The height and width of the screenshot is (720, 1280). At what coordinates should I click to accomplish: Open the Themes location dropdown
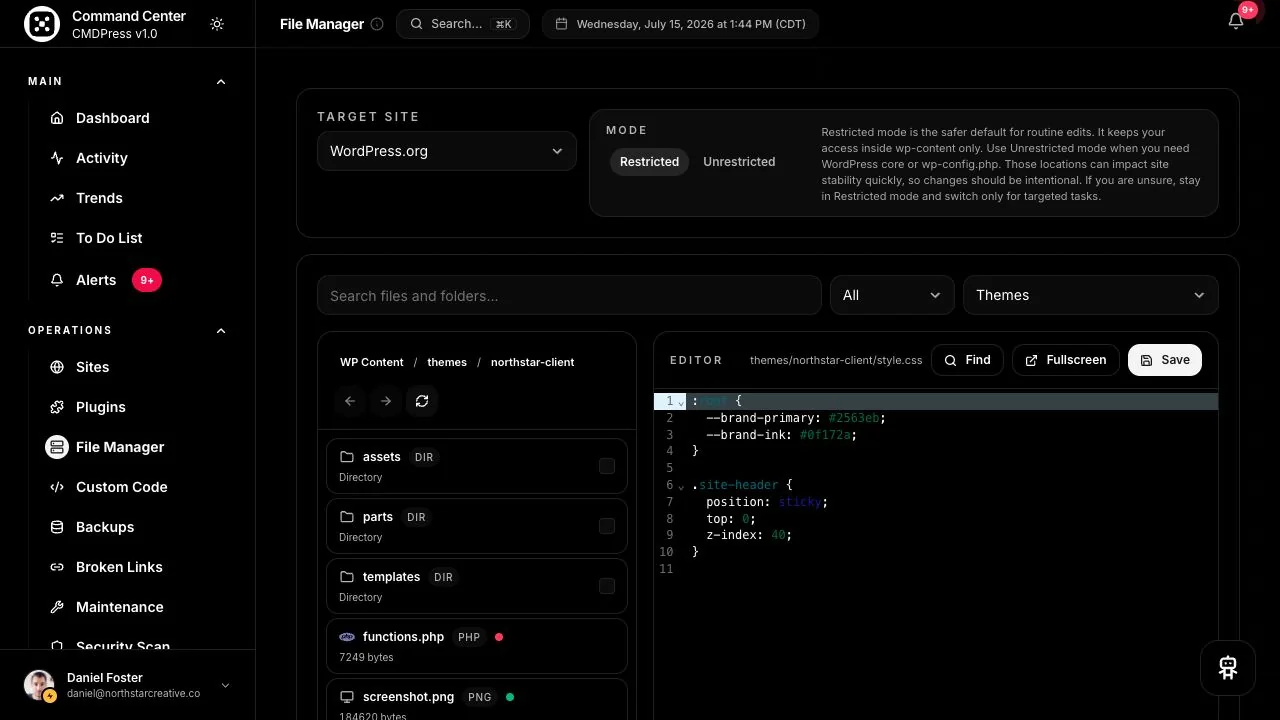click(x=1091, y=295)
